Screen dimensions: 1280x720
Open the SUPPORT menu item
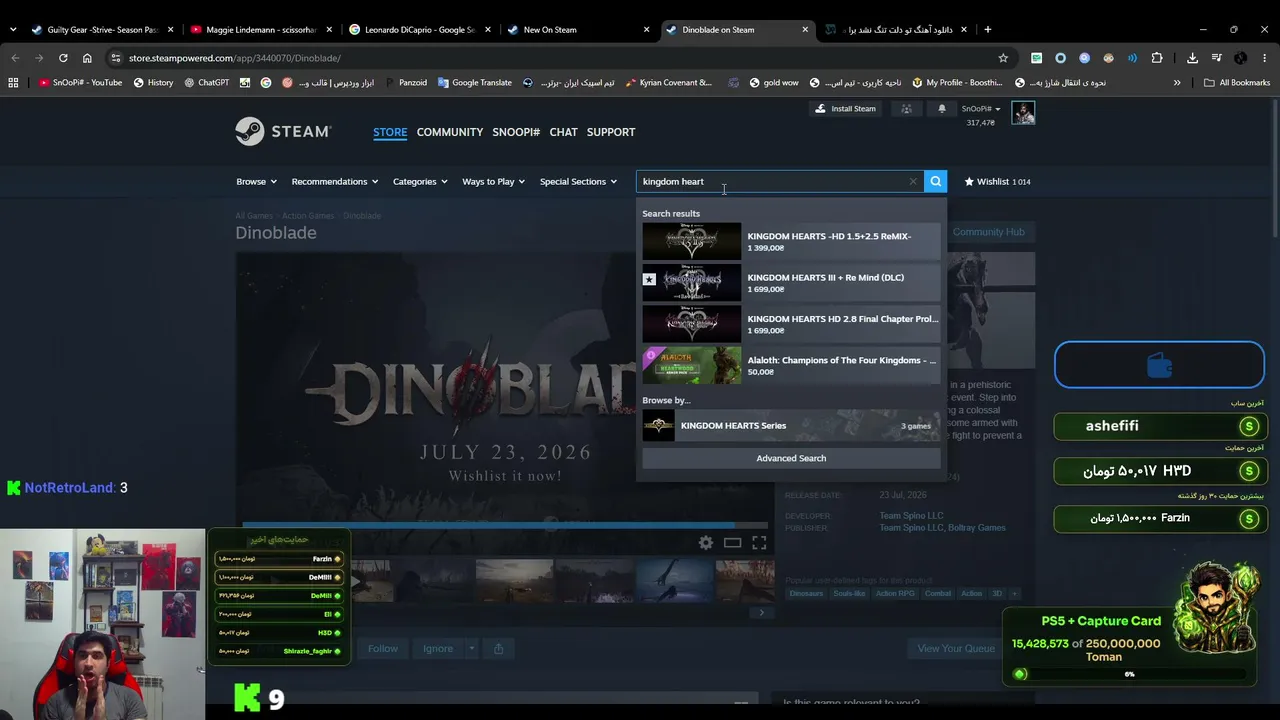[611, 132]
